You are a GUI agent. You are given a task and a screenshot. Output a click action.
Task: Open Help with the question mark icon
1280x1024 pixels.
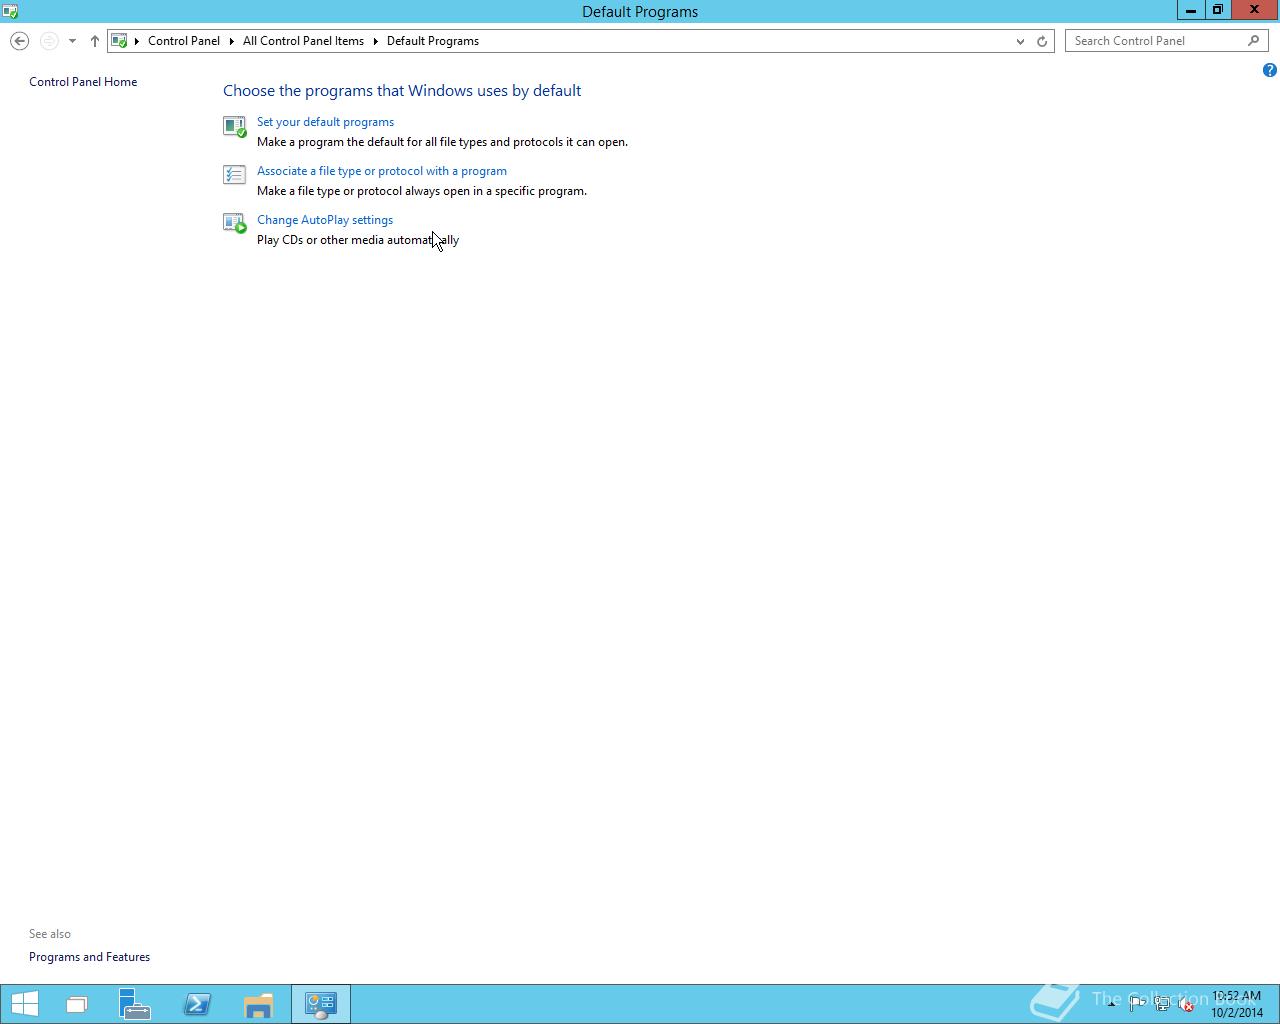pyautogui.click(x=1269, y=70)
